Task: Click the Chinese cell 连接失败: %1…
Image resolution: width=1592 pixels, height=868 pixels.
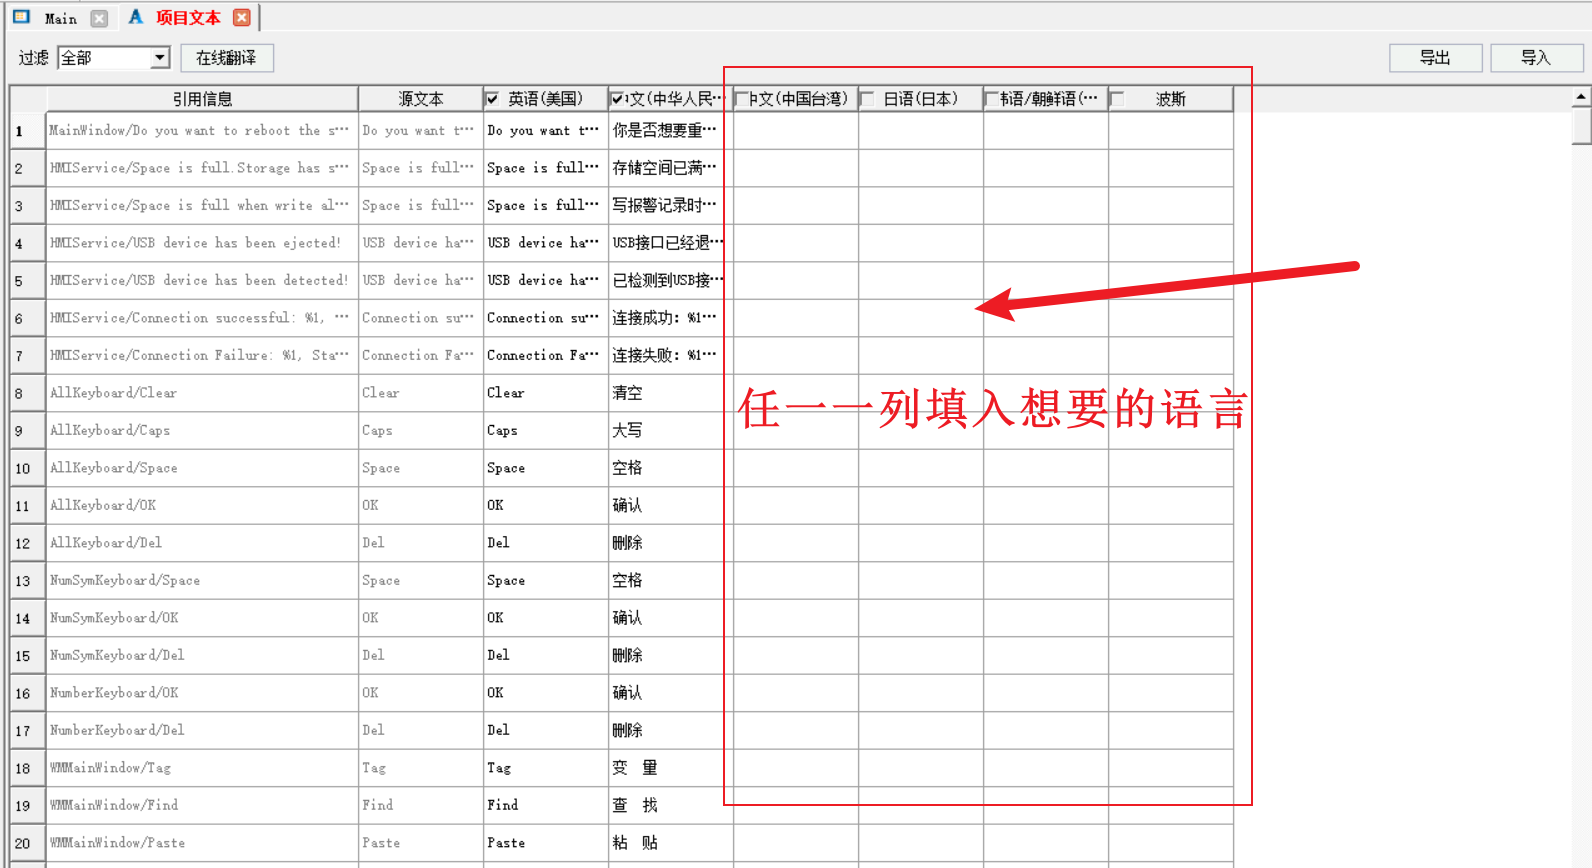Action: tap(670, 356)
